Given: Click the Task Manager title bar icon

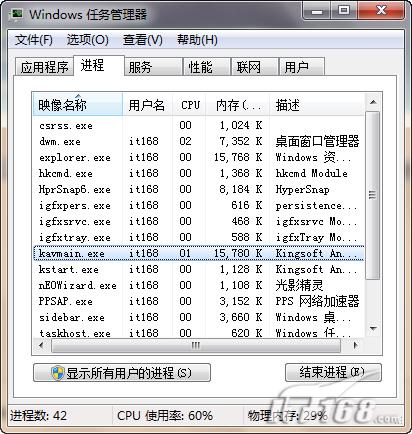Looking at the screenshot, I should 16,15.
